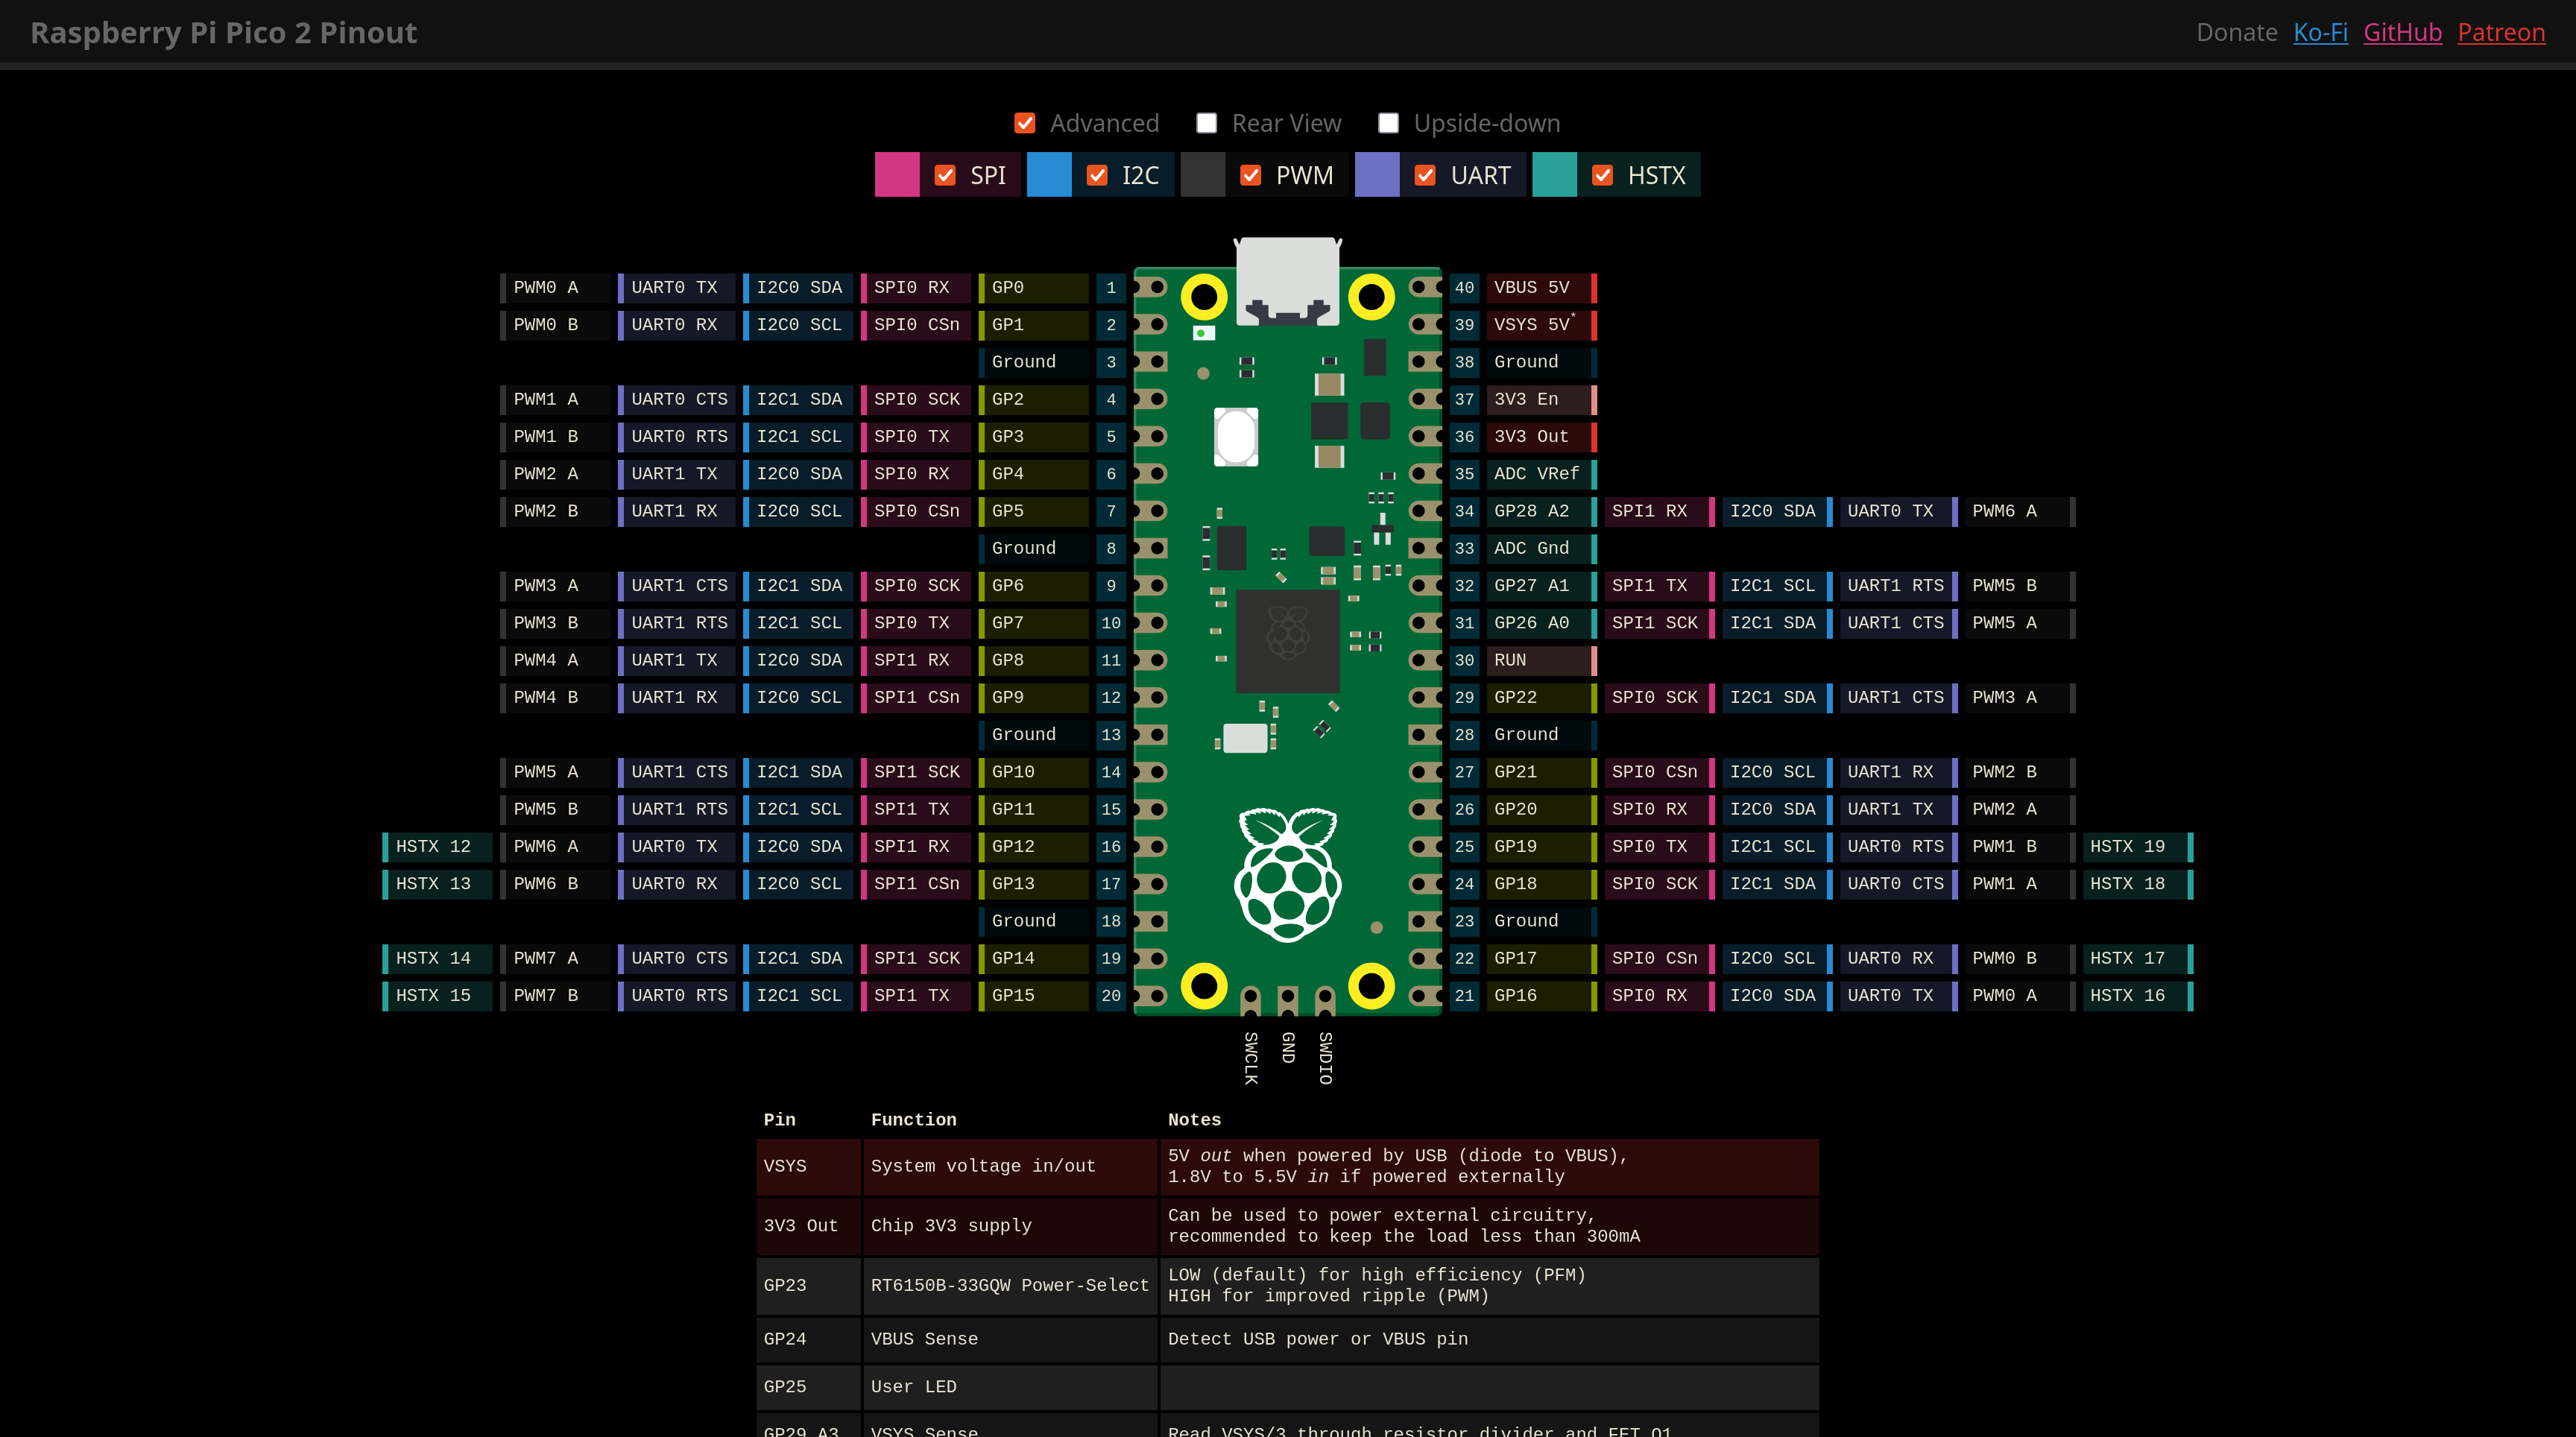Click pin number 13 marker
The height and width of the screenshot is (1437, 2576).
pos(1110,734)
